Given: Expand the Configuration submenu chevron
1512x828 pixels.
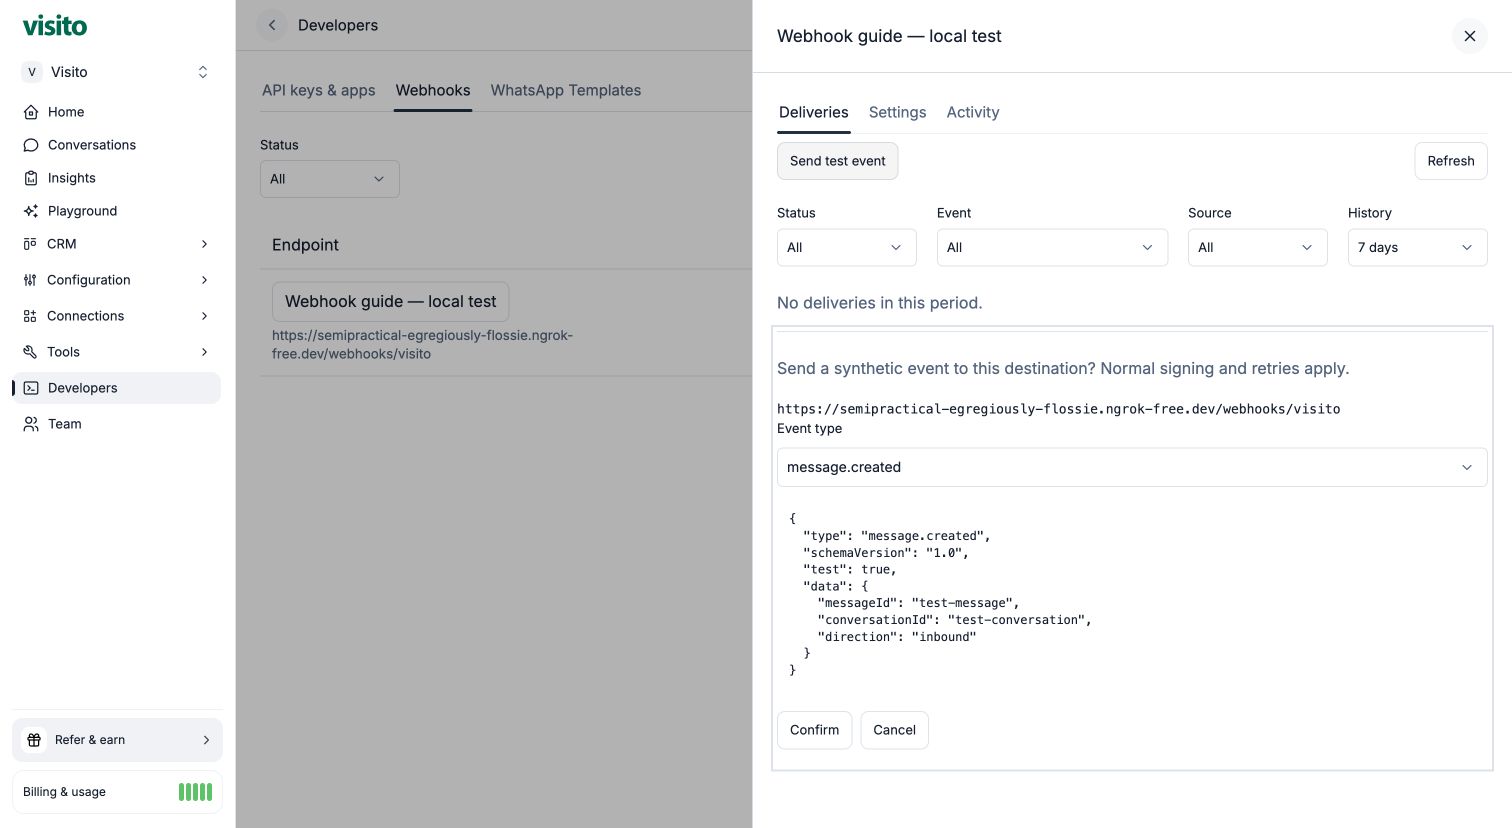Looking at the screenshot, I should pyautogui.click(x=204, y=280).
